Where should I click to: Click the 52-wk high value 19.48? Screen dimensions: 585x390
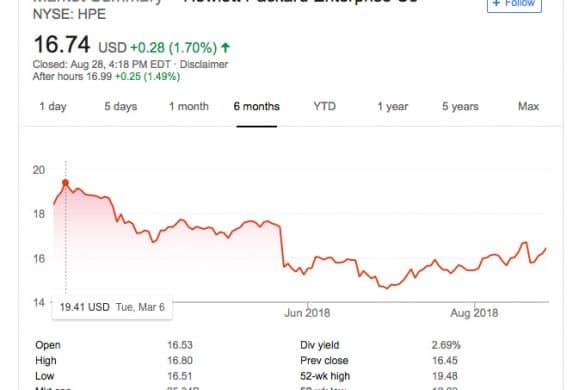coord(445,376)
